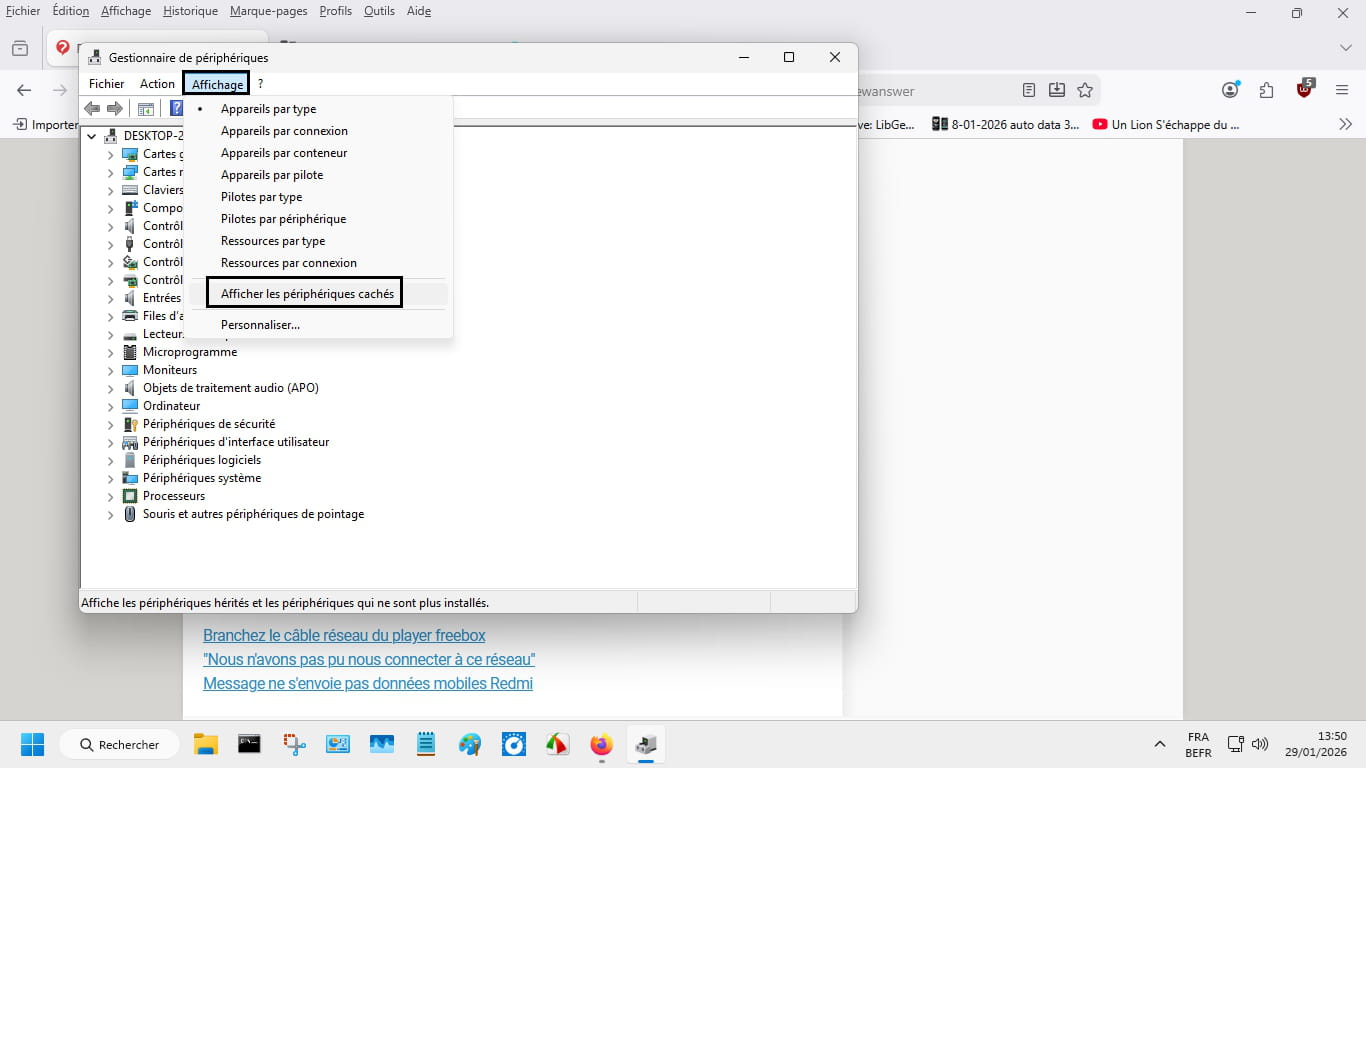Open Firefox extensions puzzle icon

(1267, 90)
